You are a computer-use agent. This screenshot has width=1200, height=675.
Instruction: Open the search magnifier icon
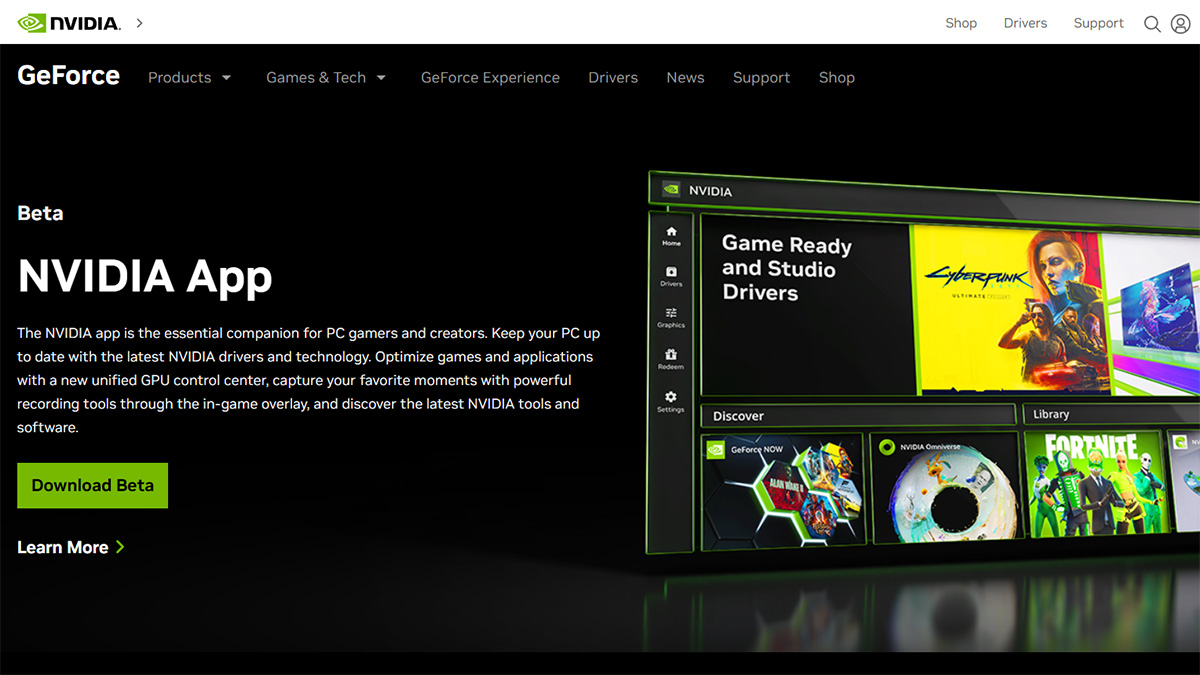point(1152,23)
